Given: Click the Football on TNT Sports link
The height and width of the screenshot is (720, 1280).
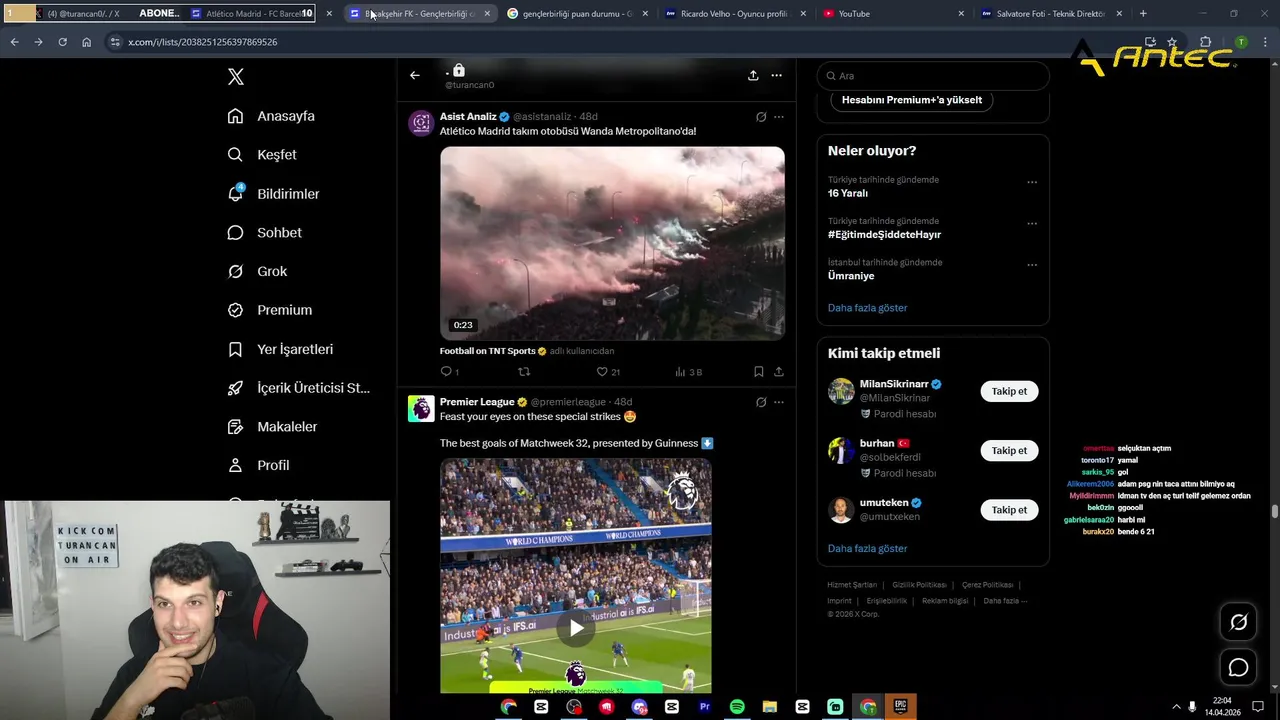Looking at the screenshot, I should point(488,351).
